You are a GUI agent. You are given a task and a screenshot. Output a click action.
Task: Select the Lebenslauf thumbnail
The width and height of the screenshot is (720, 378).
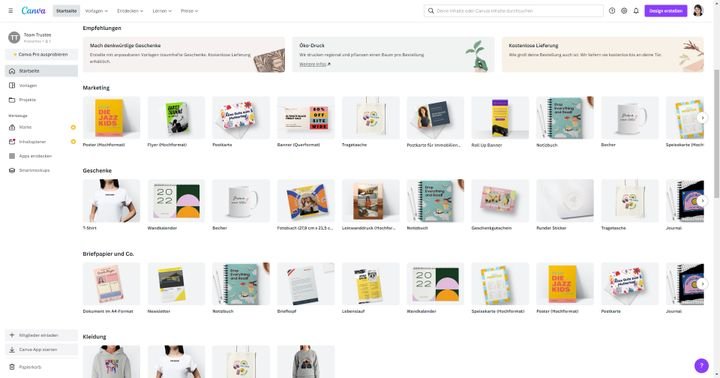point(371,284)
